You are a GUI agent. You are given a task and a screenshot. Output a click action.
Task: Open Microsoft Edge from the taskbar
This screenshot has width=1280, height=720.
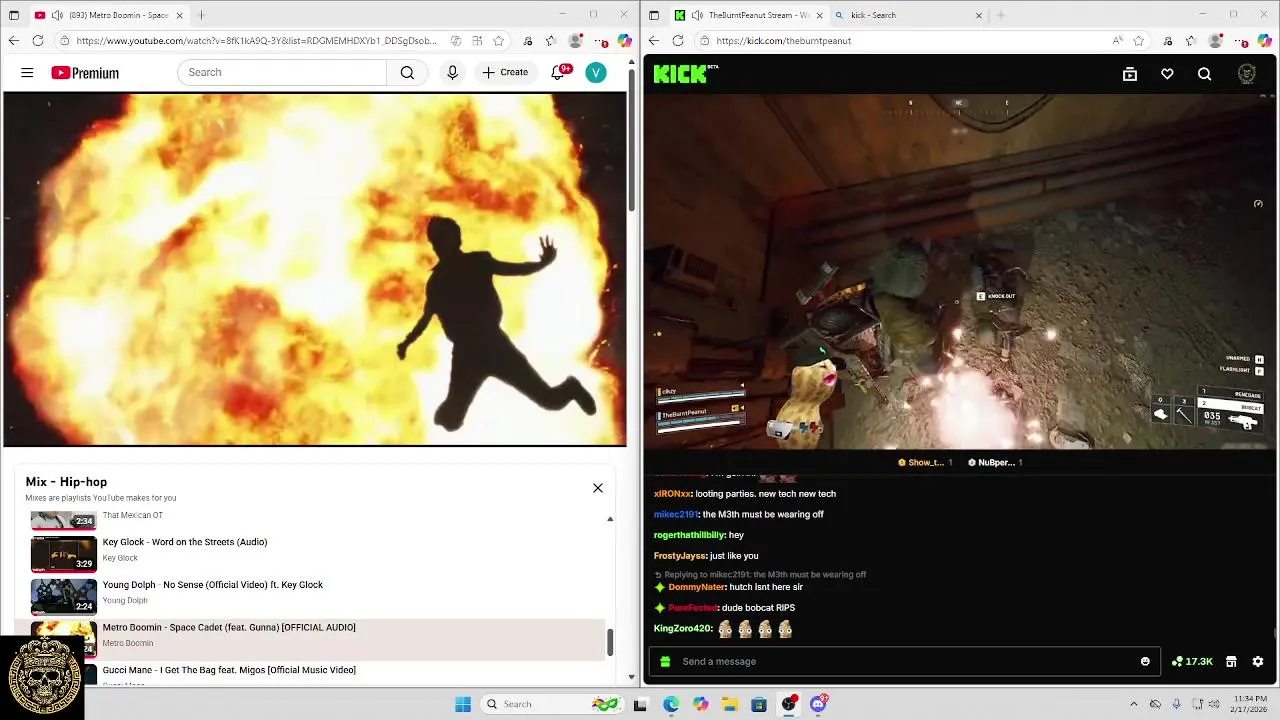point(670,704)
